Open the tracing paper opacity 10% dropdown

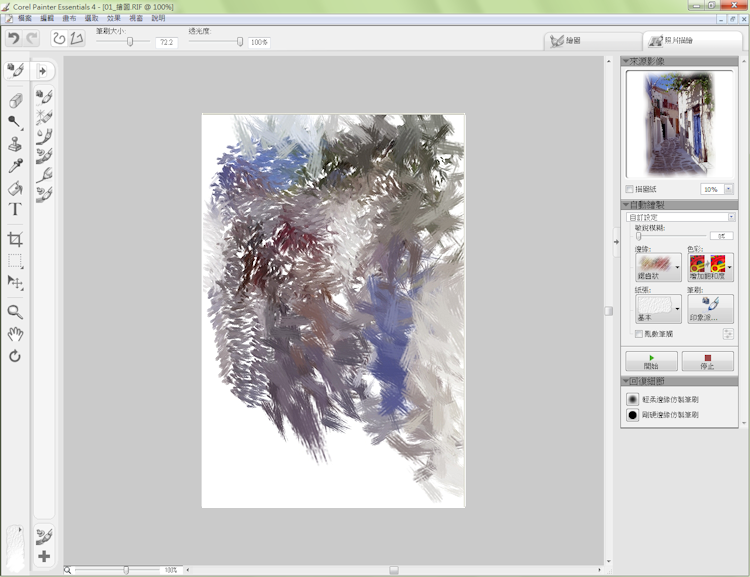coord(728,189)
